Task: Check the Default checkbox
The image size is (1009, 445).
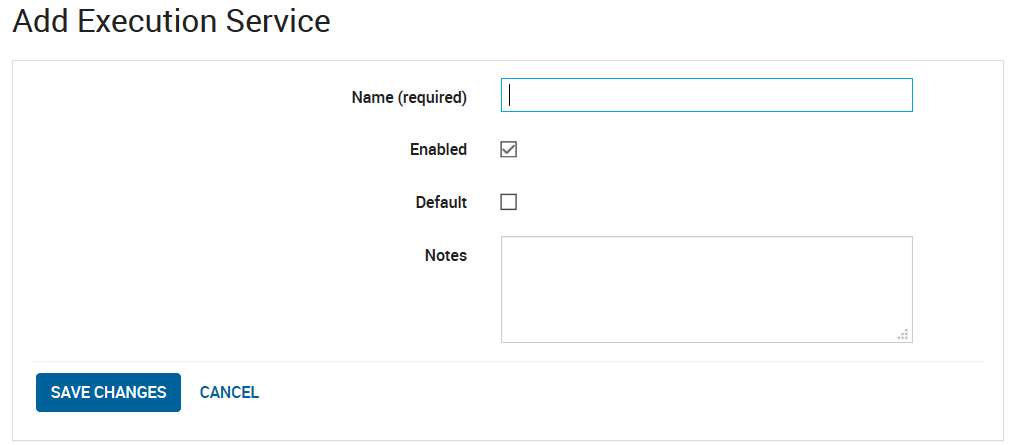Action: (508, 202)
